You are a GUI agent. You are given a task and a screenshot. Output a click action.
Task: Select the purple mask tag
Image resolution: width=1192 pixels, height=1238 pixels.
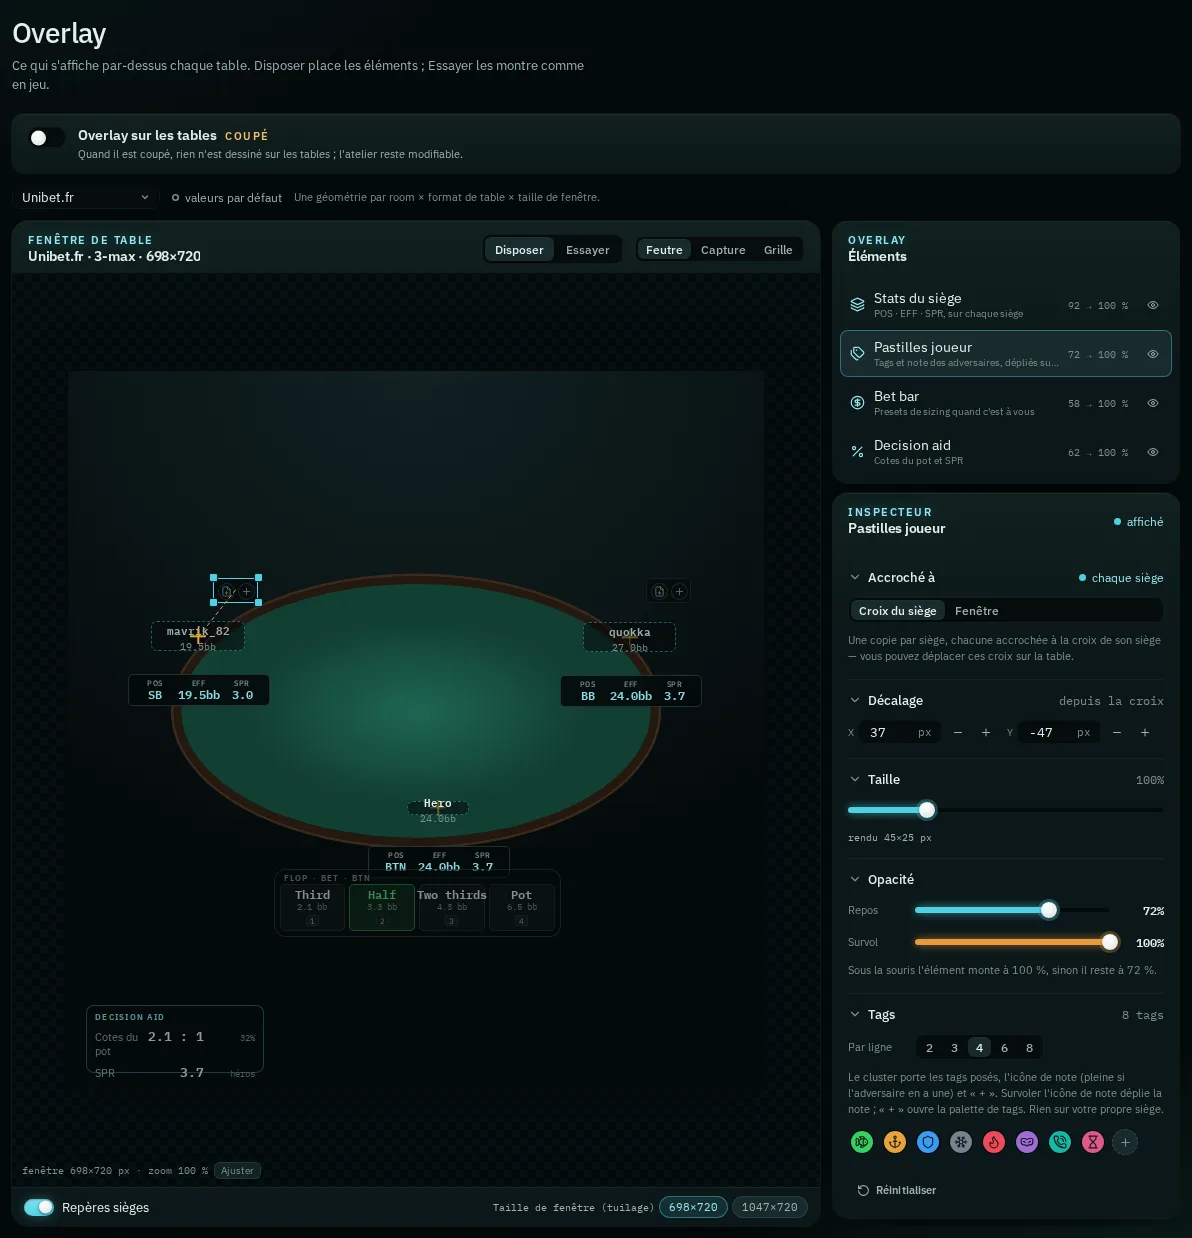click(1027, 1142)
